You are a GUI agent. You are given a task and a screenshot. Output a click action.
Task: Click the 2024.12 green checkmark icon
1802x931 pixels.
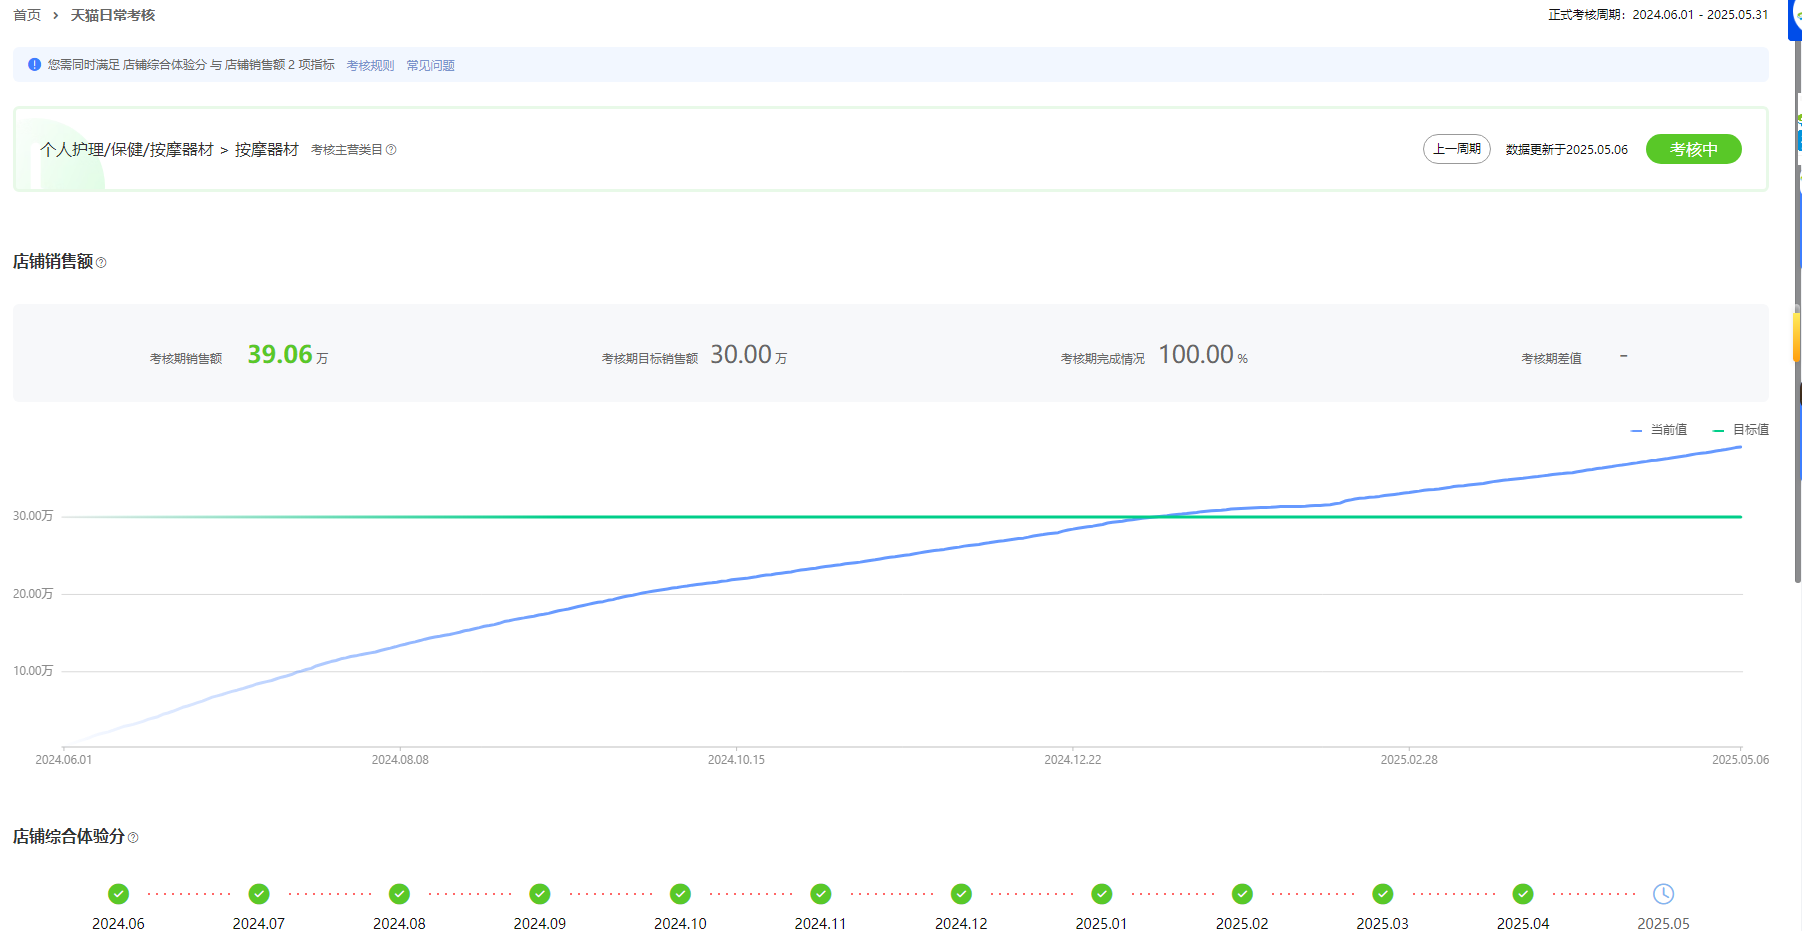click(x=961, y=894)
